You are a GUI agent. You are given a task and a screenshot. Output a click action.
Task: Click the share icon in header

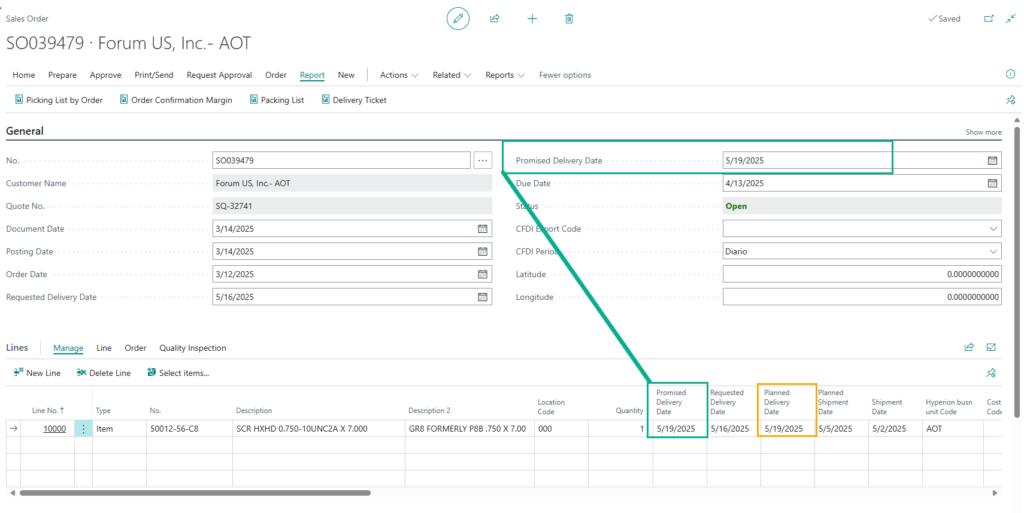pos(495,18)
